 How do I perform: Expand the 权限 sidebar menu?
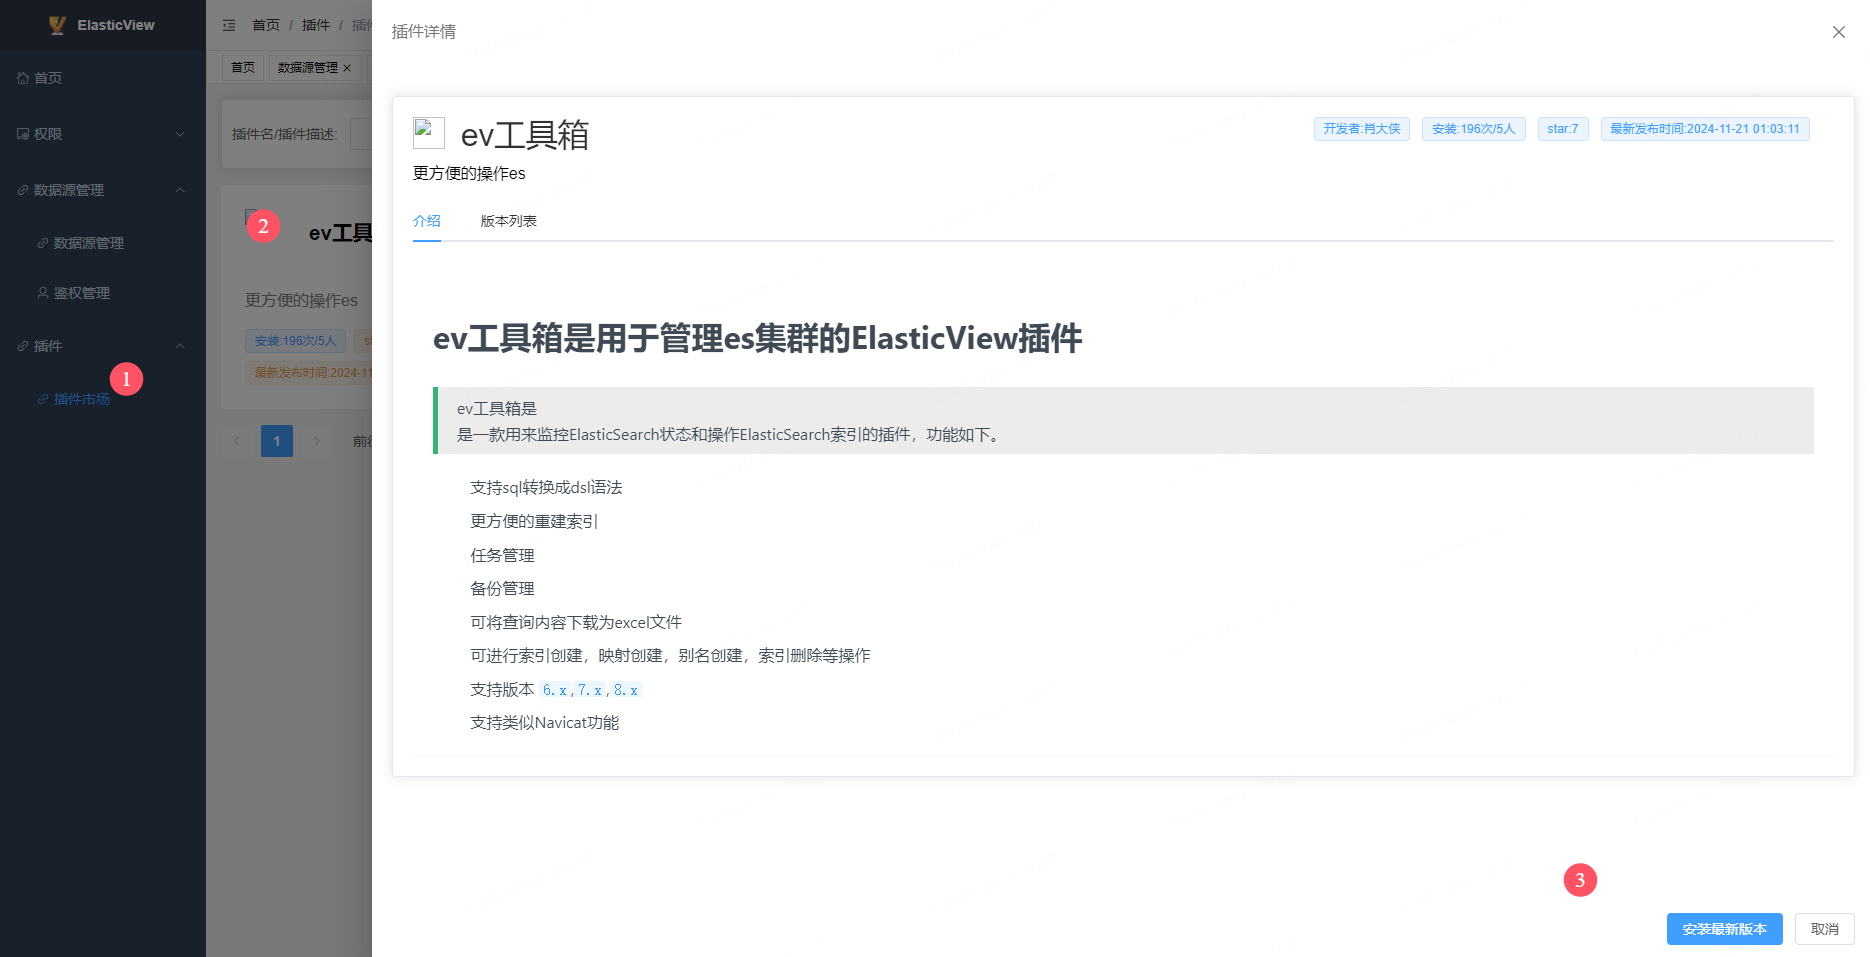pos(100,134)
